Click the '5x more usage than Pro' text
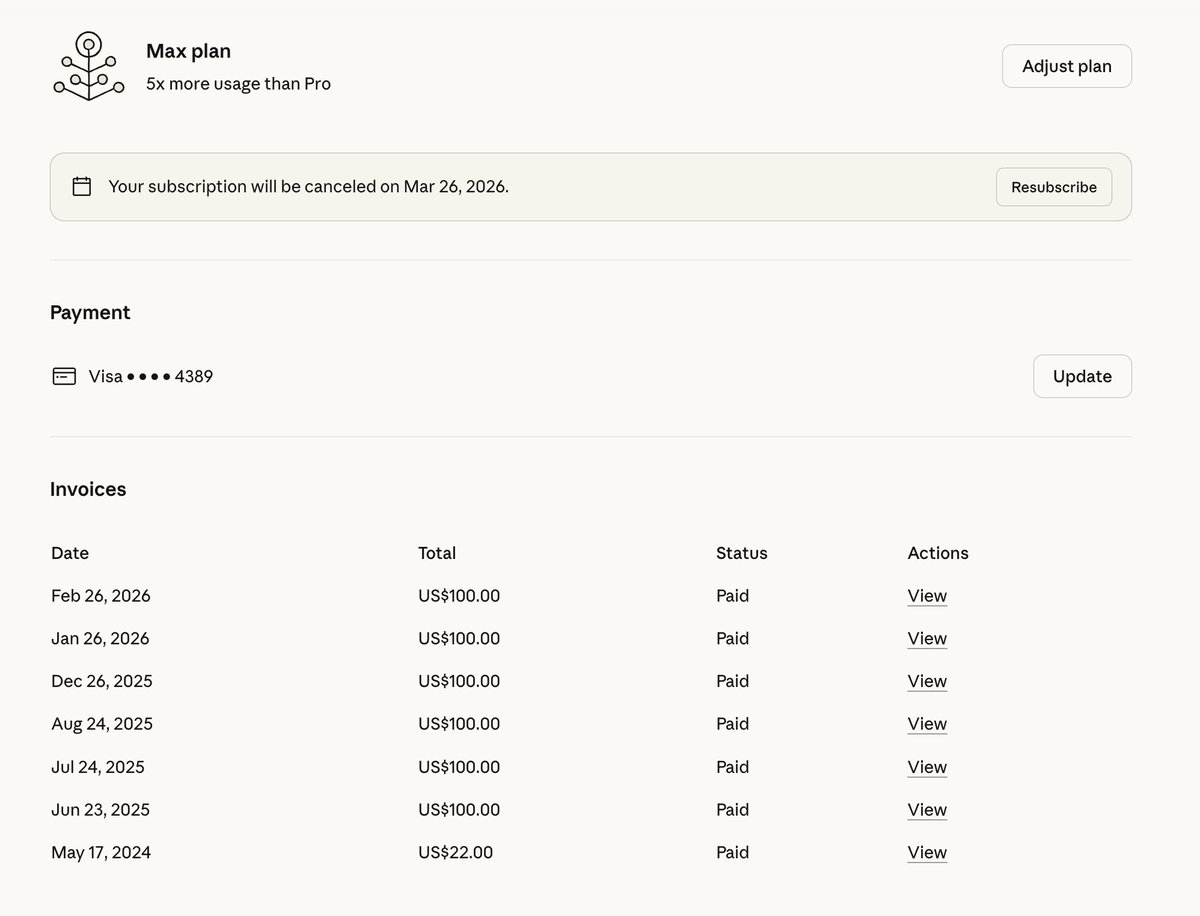This screenshot has width=1200, height=916. point(238,84)
